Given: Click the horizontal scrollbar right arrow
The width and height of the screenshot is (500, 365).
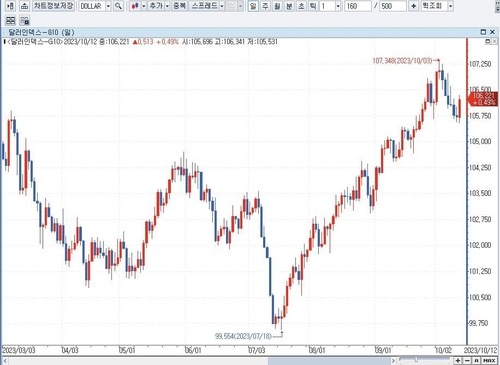Looking at the screenshot, I should (x=393, y=361).
